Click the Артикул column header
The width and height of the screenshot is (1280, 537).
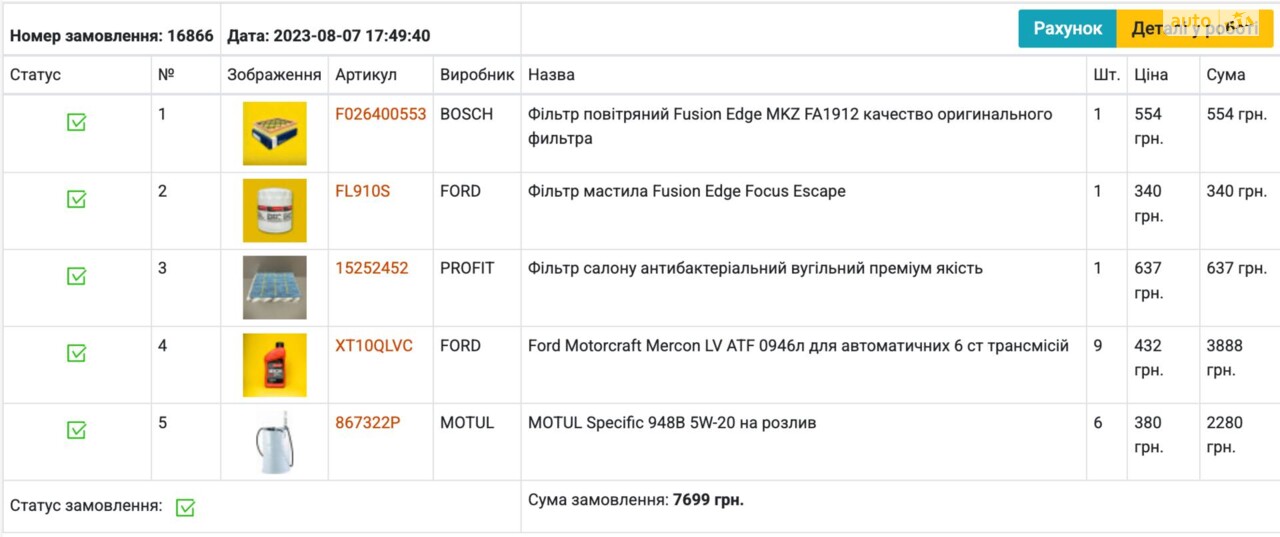pos(366,75)
